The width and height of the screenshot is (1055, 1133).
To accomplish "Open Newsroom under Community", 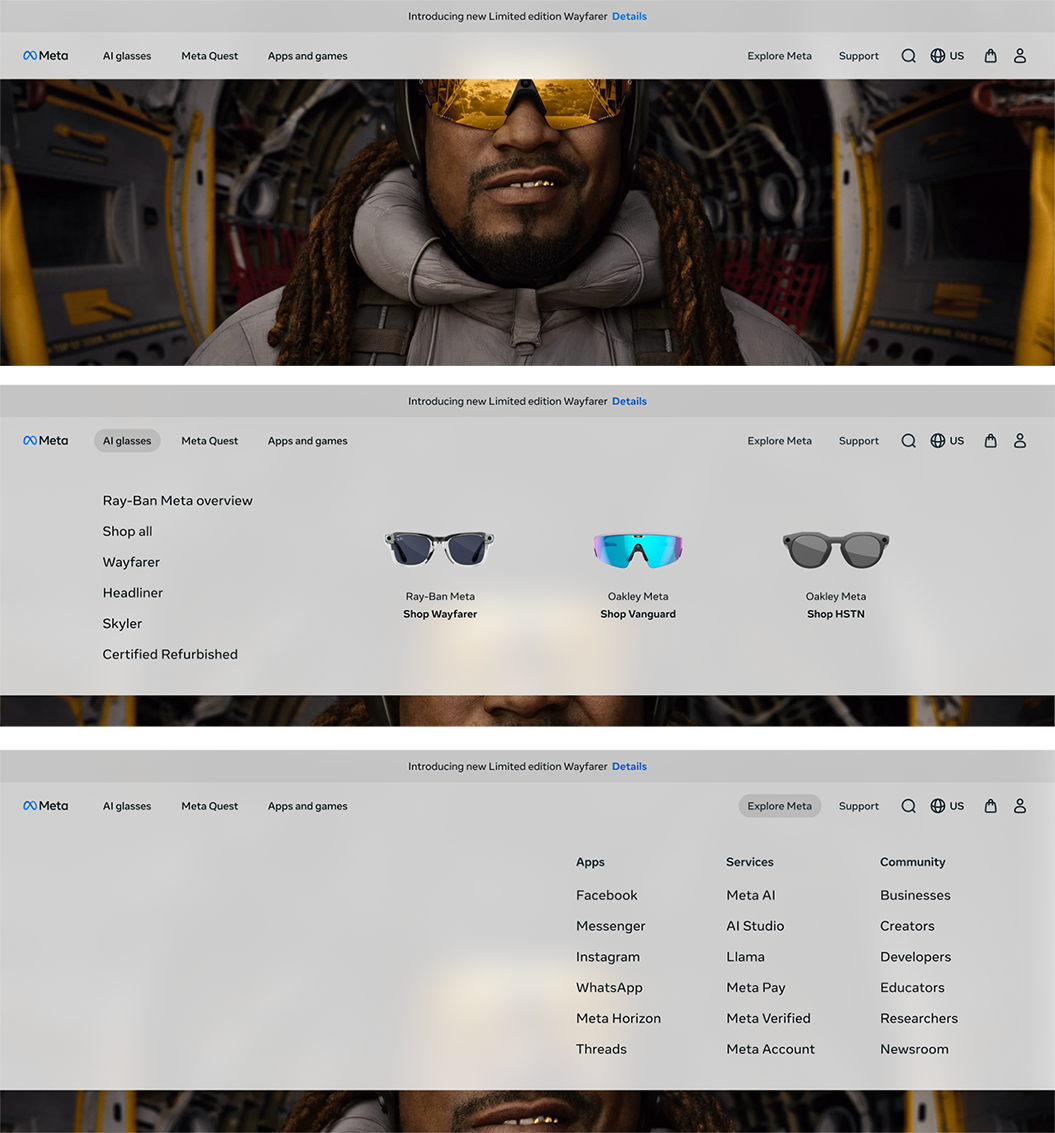I will (x=914, y=1049).
